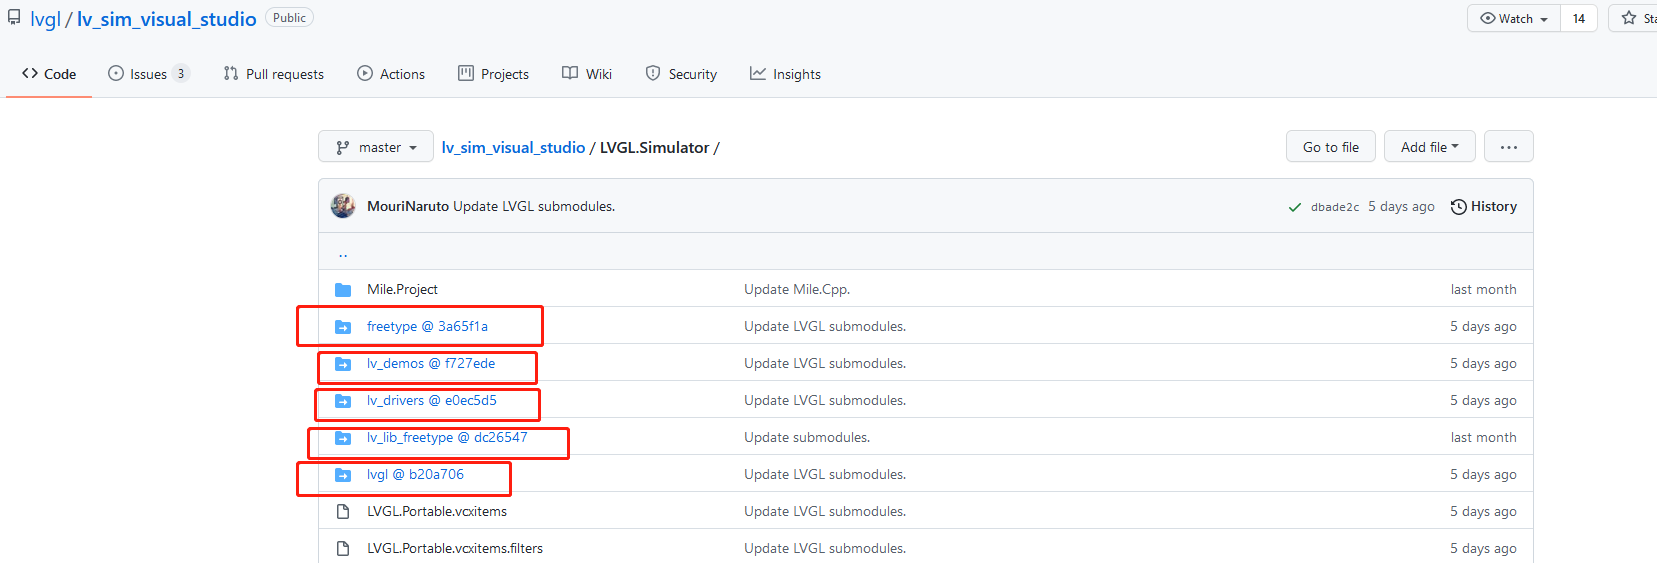This screenshot has height=563, width=1657.
Task: Open the 14 watchers count
Action: (1579, 18)
